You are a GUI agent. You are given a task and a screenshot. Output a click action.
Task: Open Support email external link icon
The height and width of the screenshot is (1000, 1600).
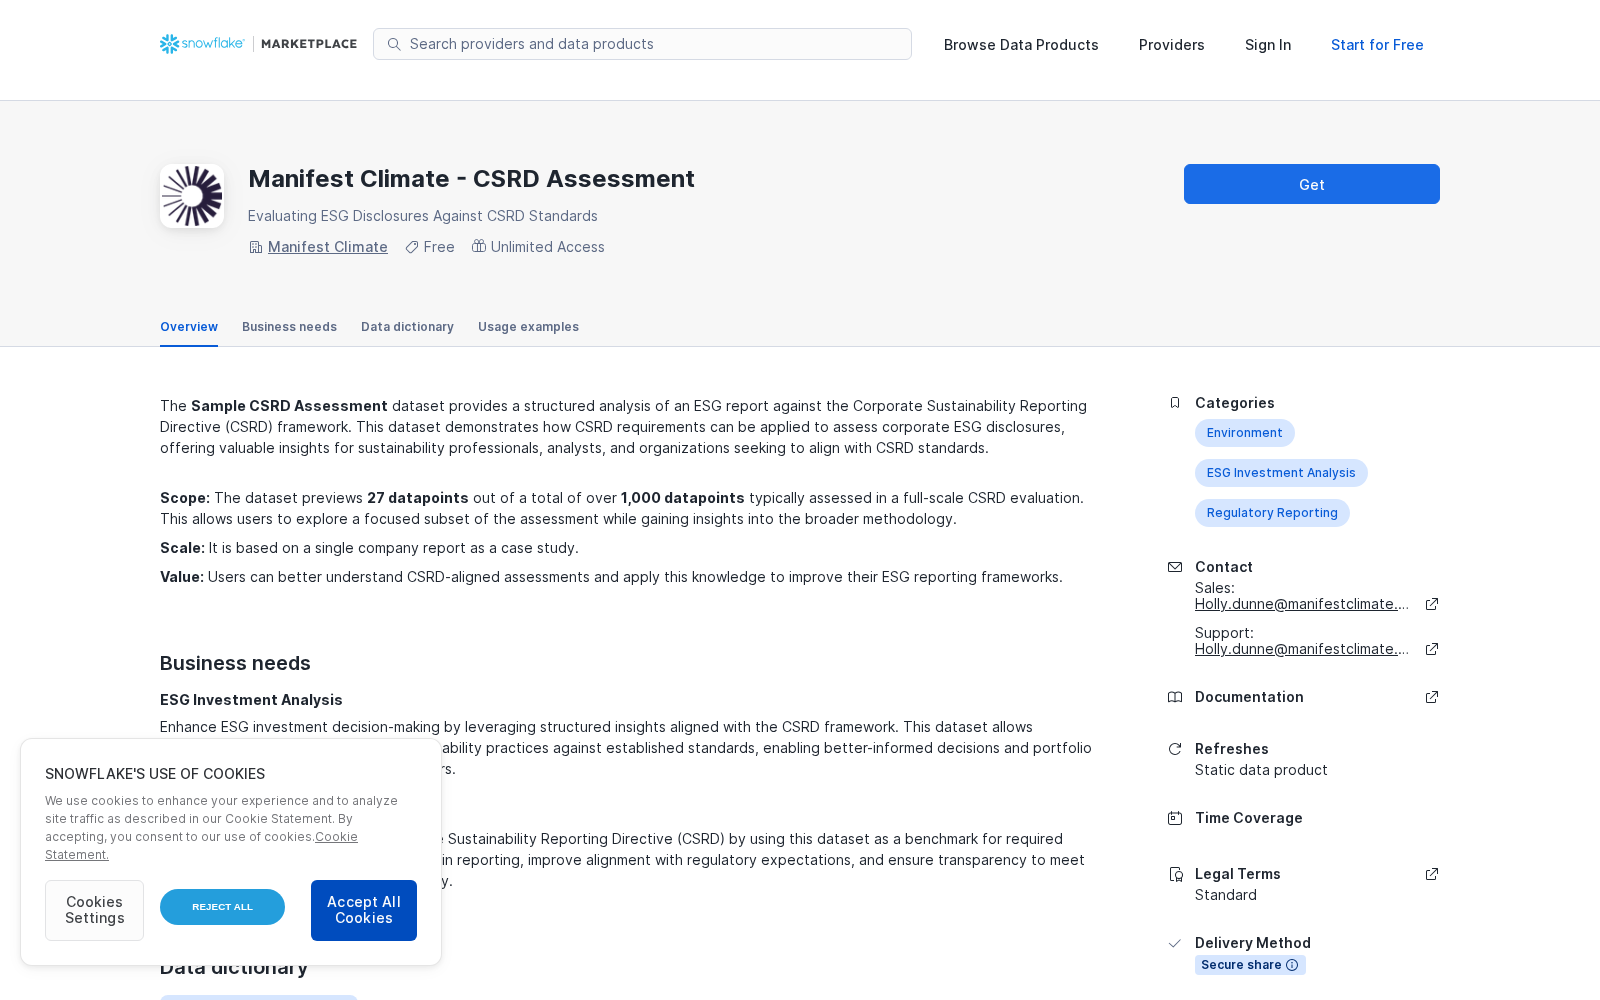(1432, 649)
